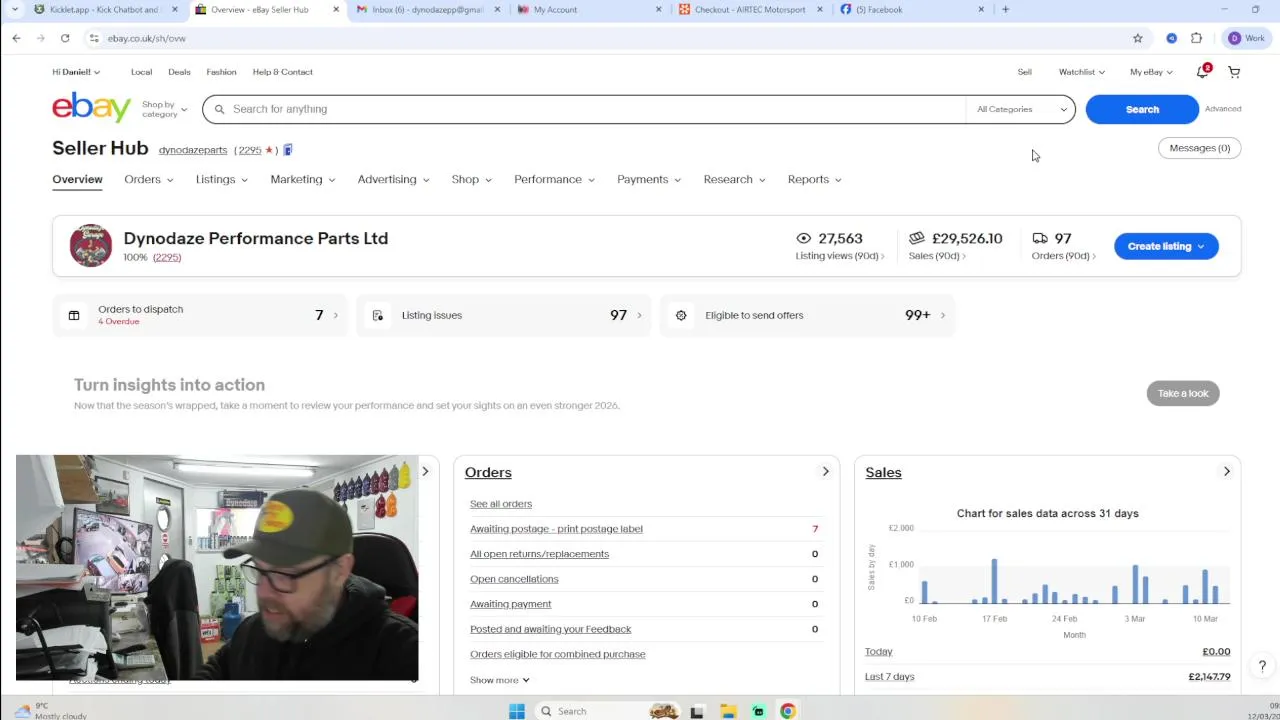Open the Payments menu

(649, 179)
